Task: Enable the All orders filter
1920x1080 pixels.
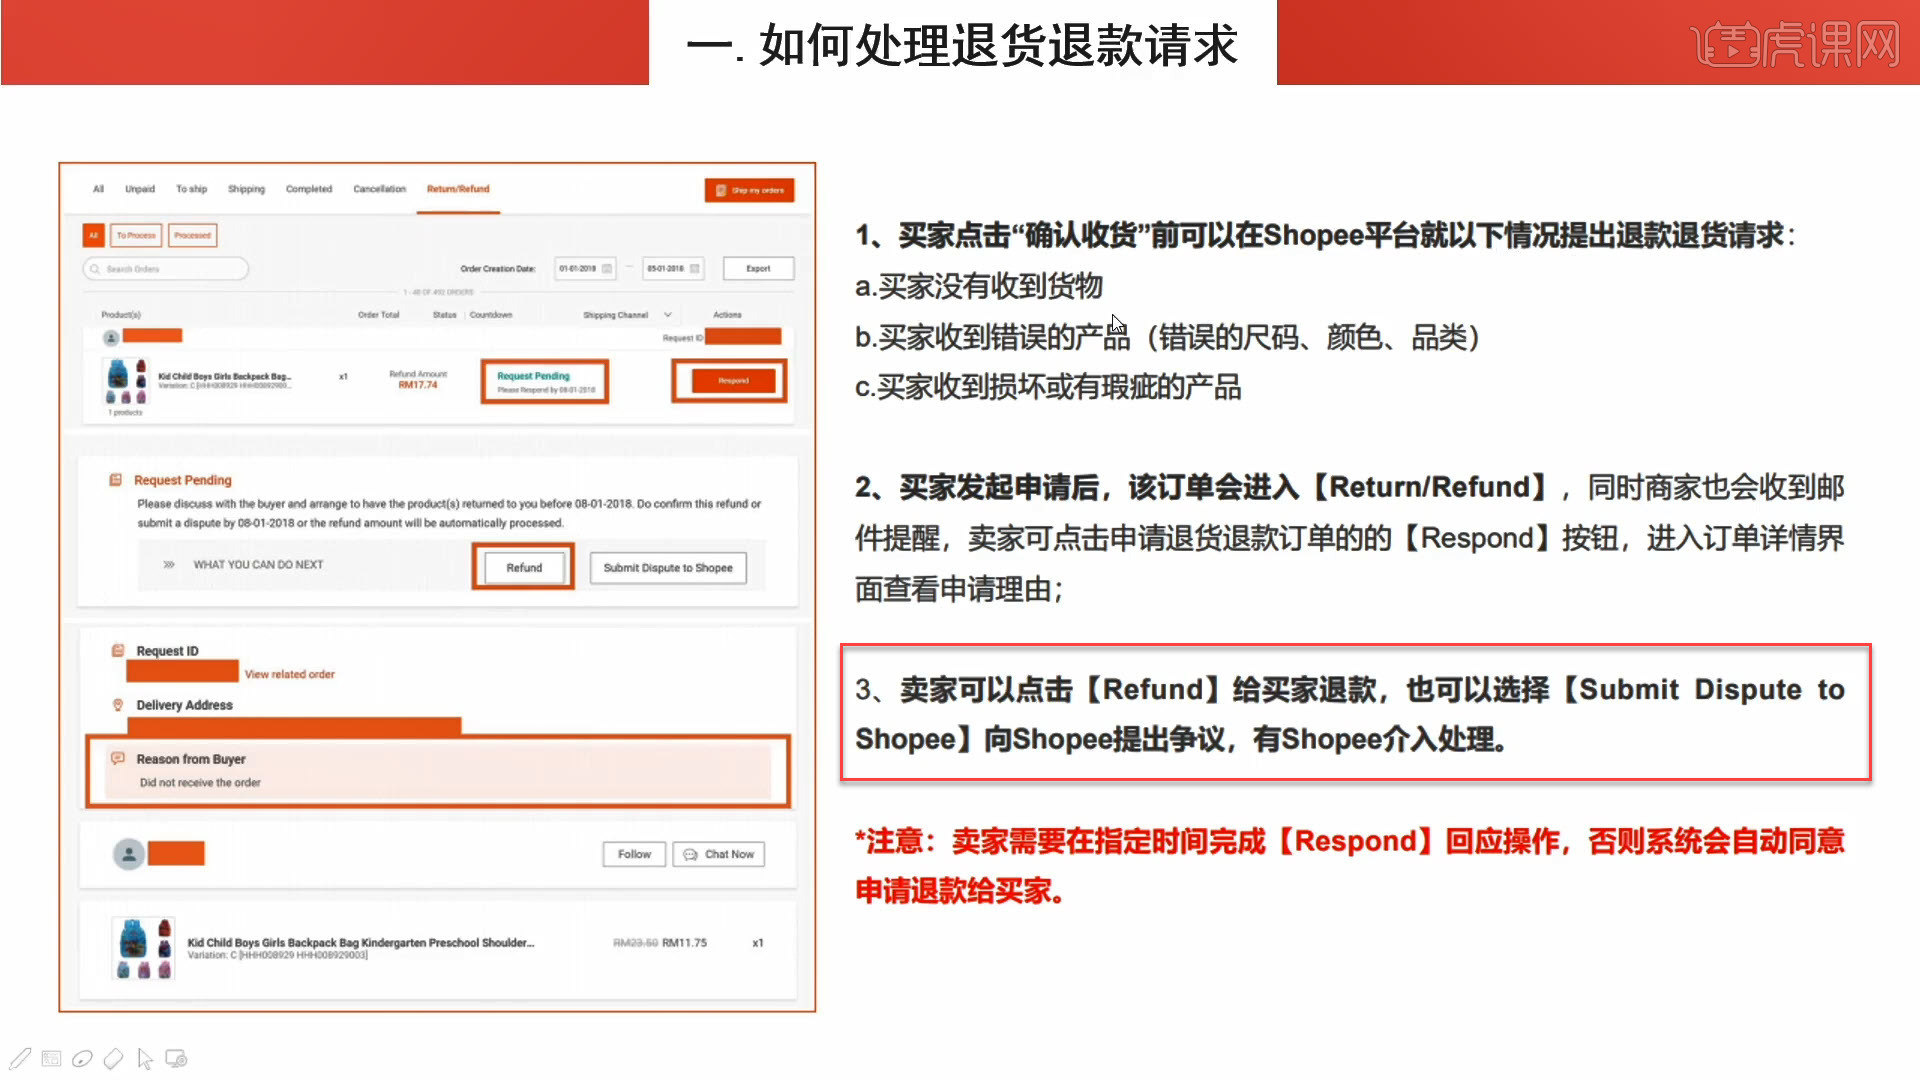Action: click(x=93, y=235)
